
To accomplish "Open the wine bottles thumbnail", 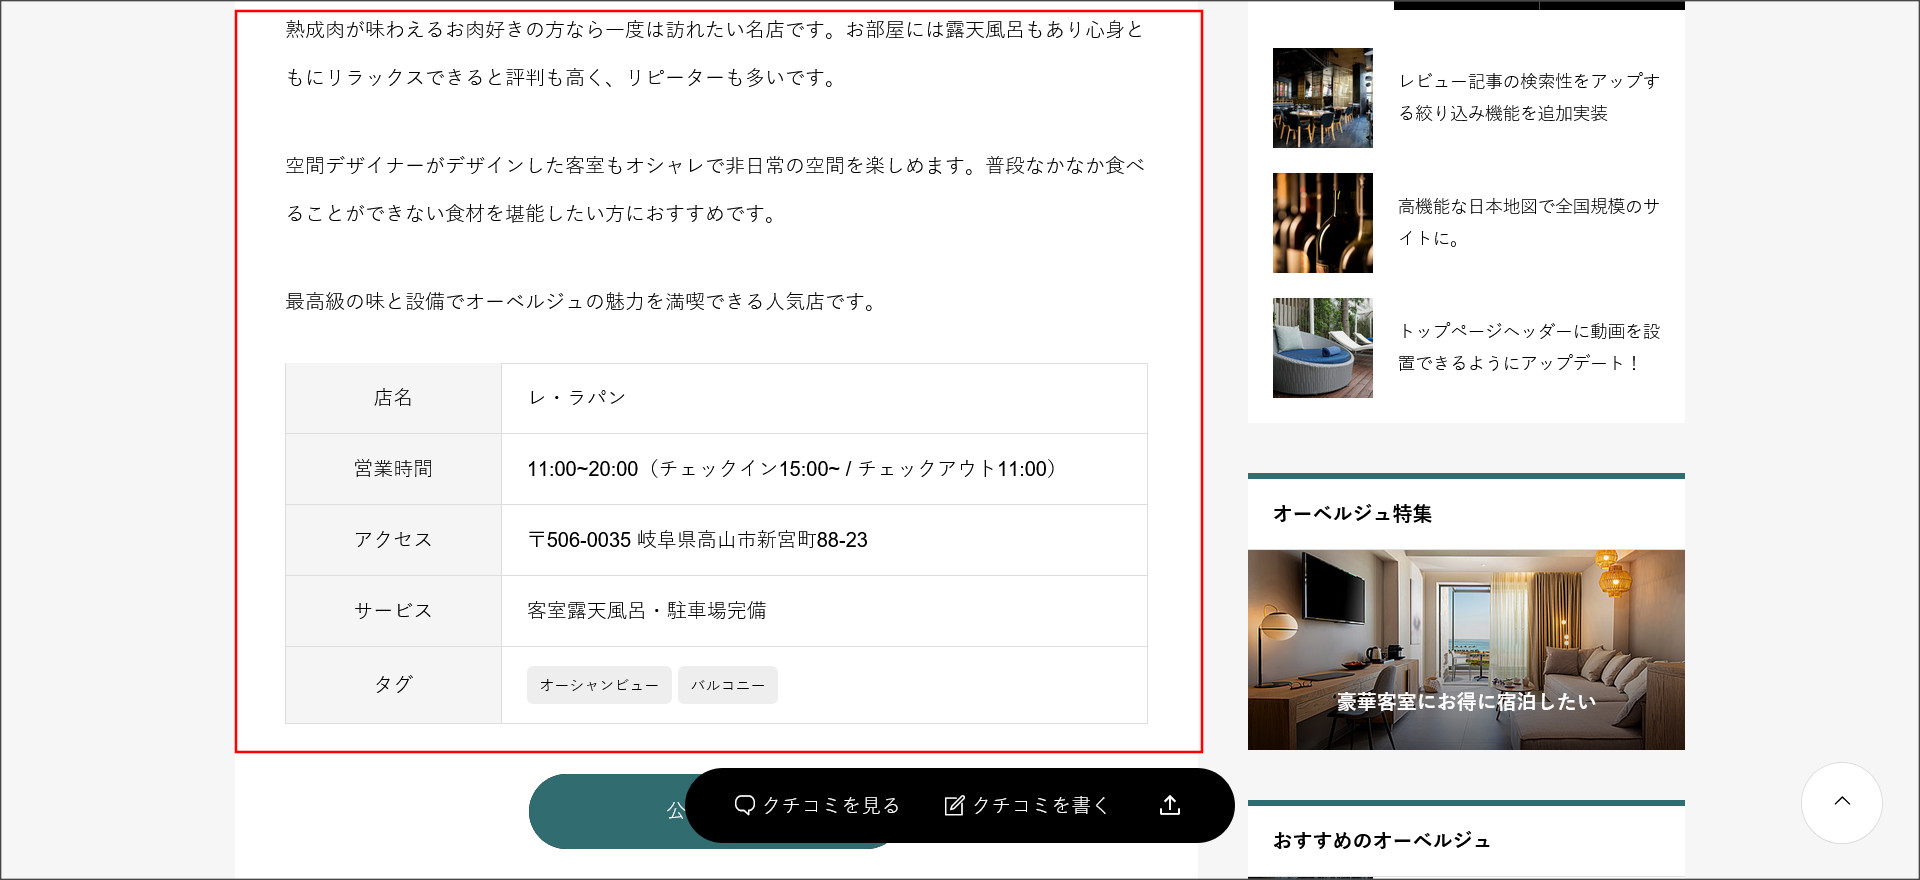I will (x=1322, y=223).
